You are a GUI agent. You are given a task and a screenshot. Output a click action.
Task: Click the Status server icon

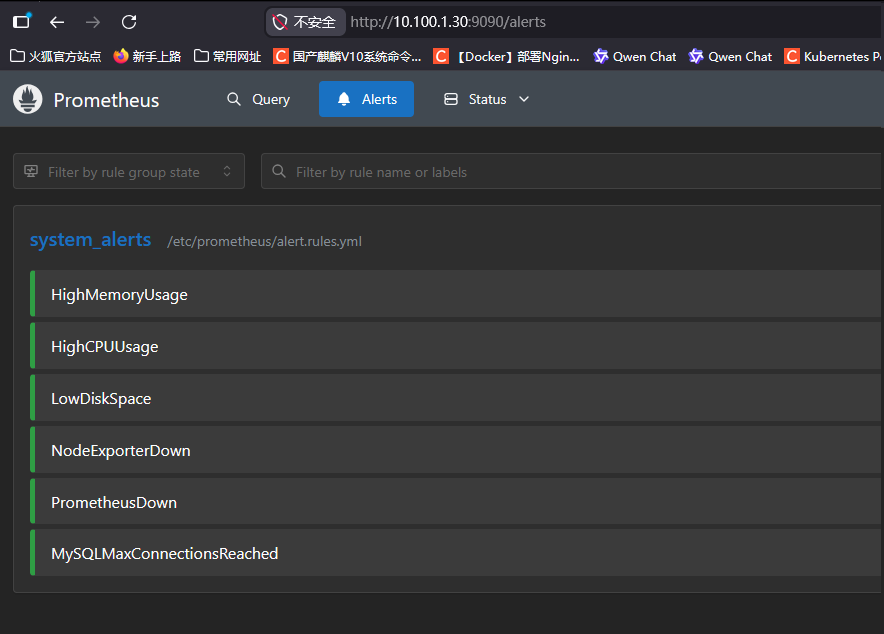click(451, 99)
